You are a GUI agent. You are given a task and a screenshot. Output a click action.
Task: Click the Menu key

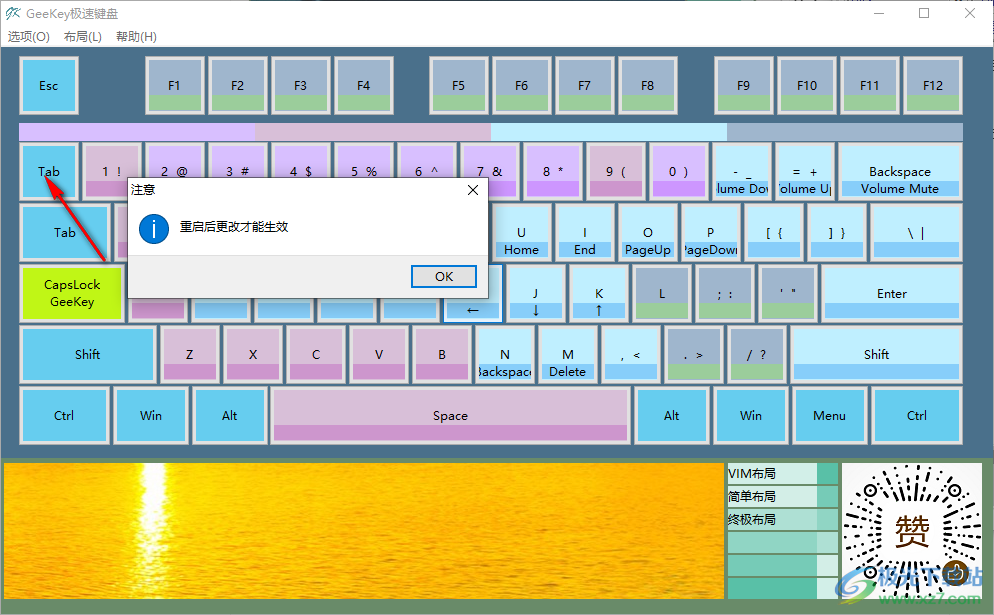click(829, 415)
